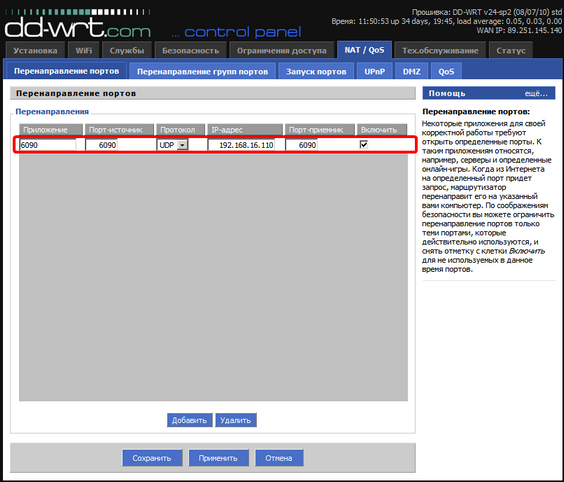564x482 pixels.
Task: Open the Службы tab
Action: click(127, 50)
